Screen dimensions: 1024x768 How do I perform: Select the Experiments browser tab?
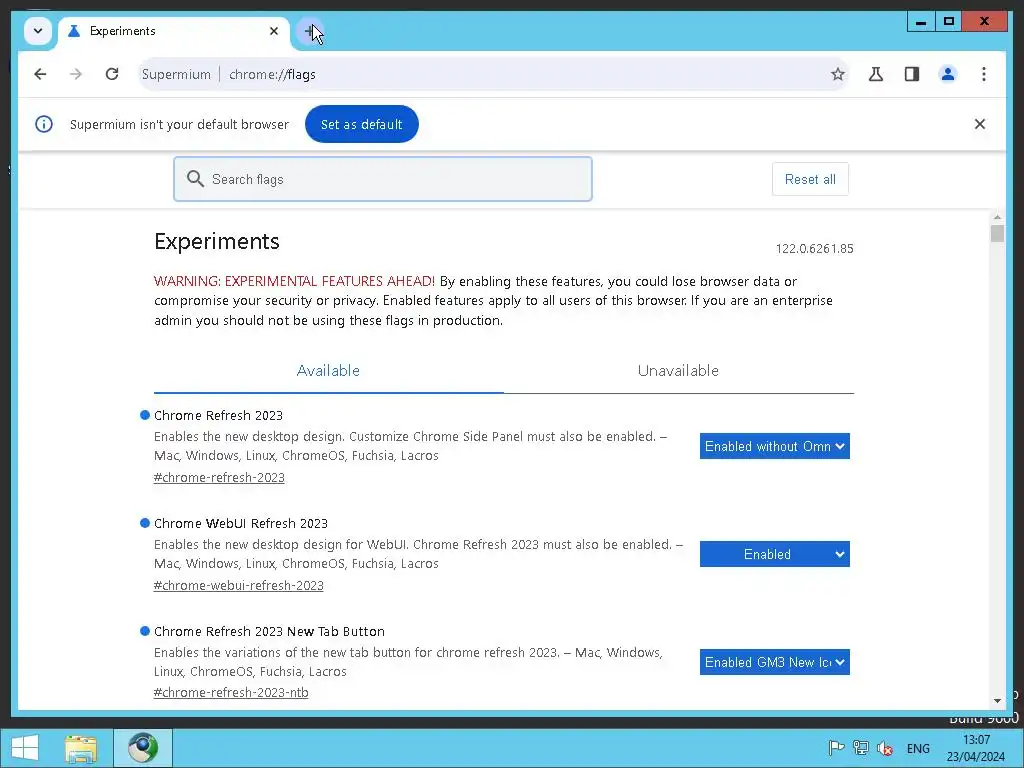[174, 31]
